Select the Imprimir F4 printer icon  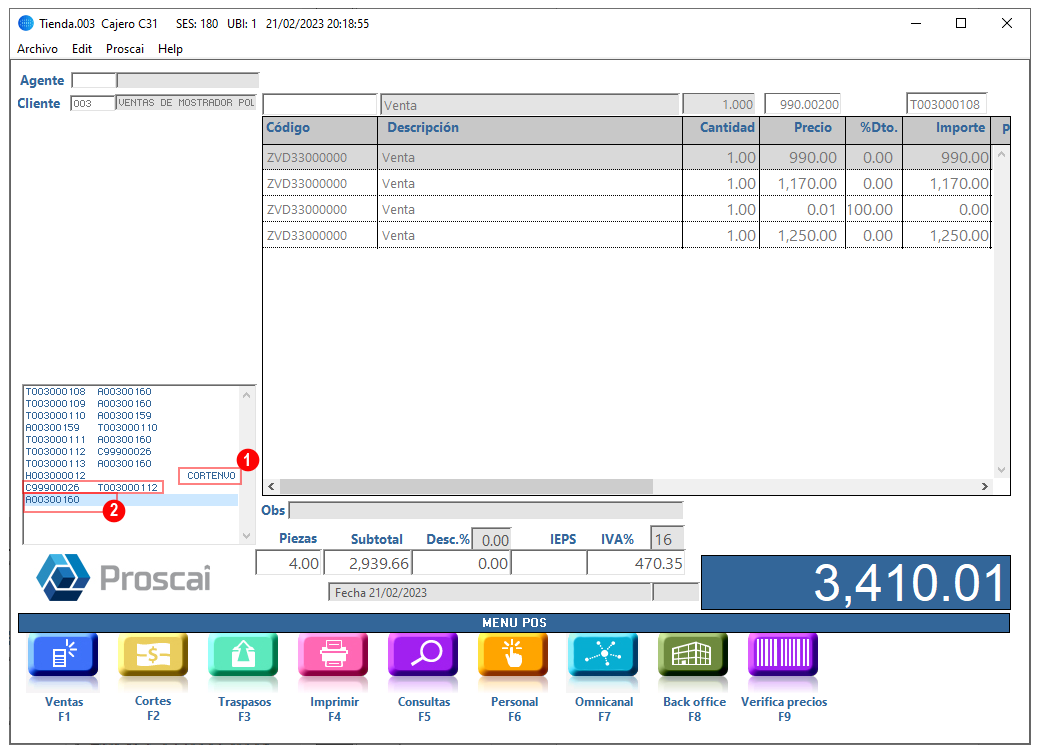(334, 654)
